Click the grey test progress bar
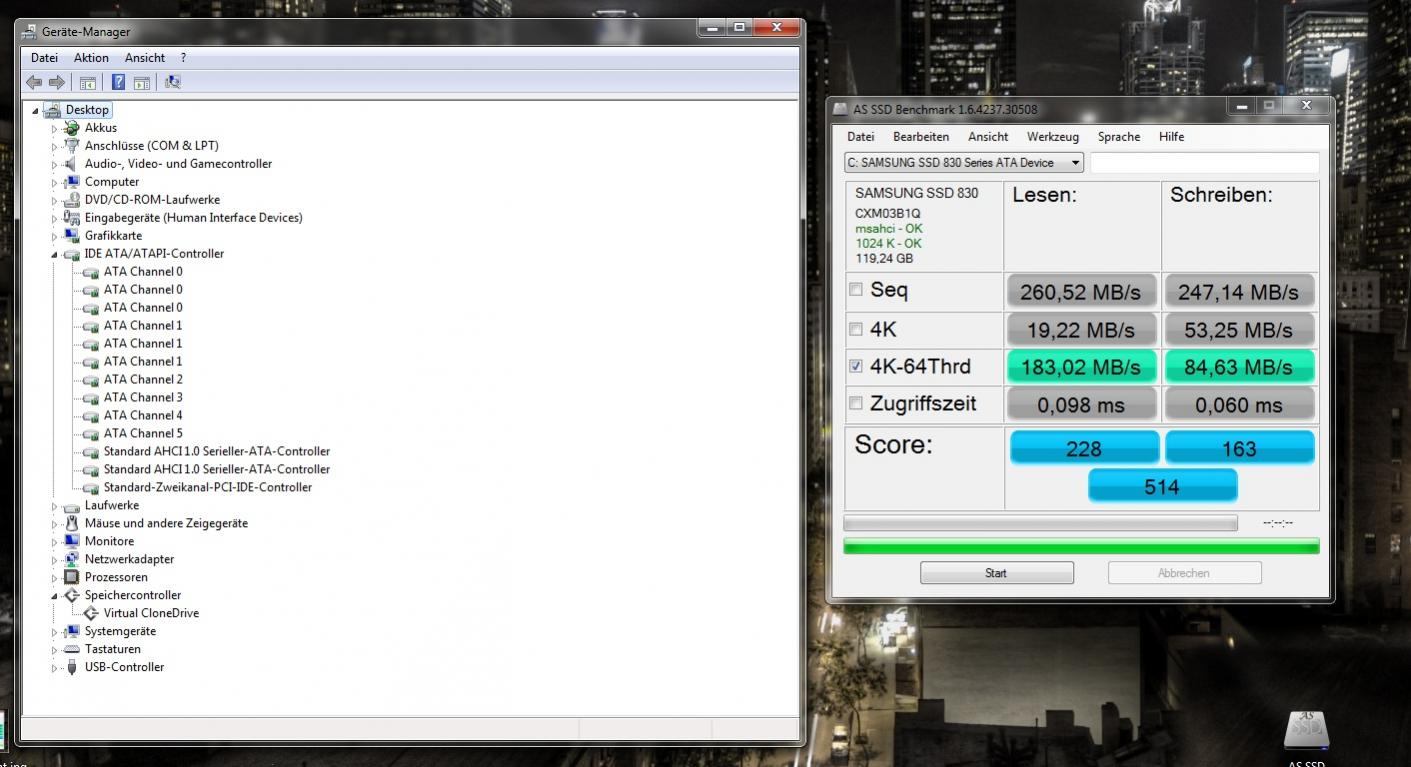1411x767 pixels. [x=1040, y=523]
